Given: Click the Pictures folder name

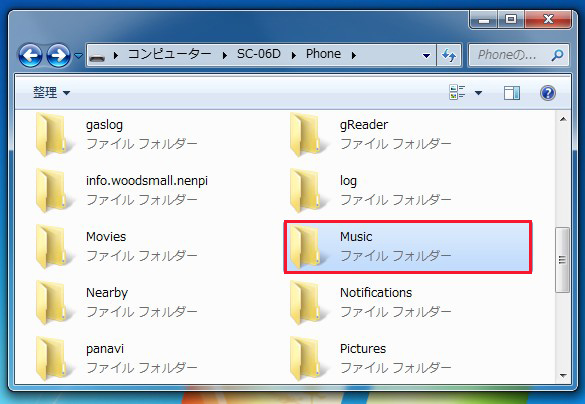Looking at the screenshot, I should [363, 348].
